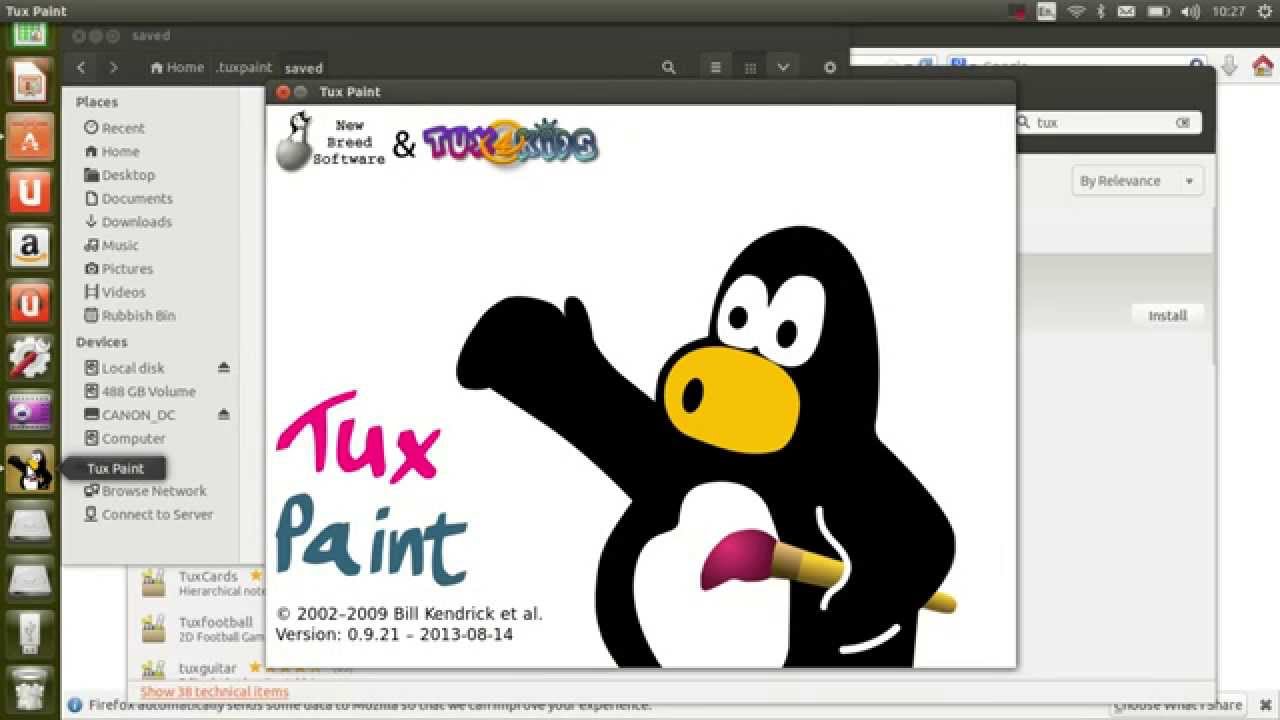
Task: Eject the Local disk device
Action: click(223, 368)
